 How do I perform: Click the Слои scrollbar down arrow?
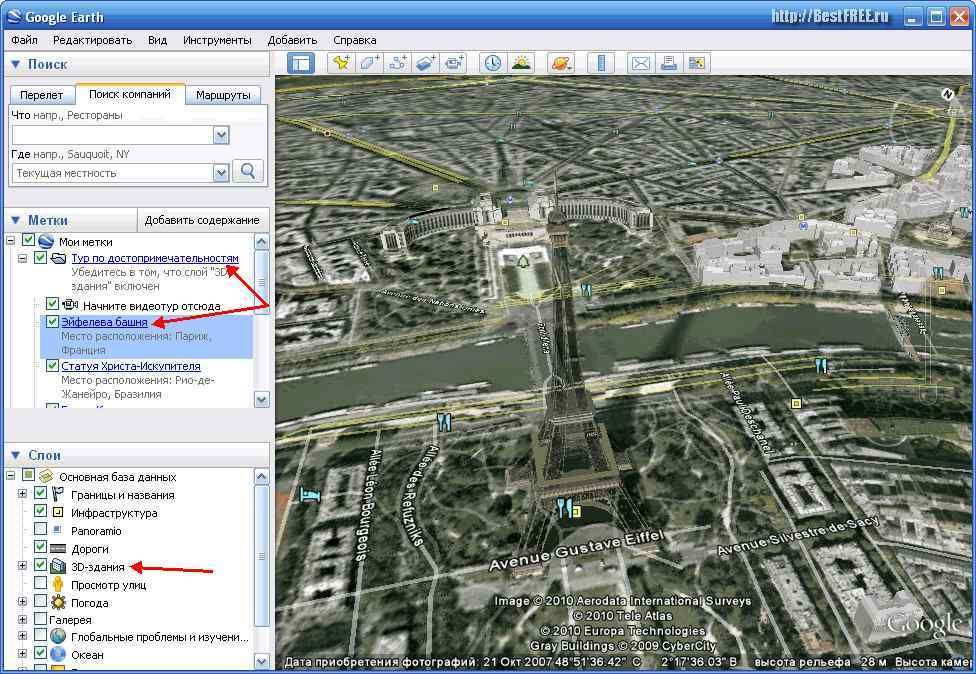(x=262, y=660)
